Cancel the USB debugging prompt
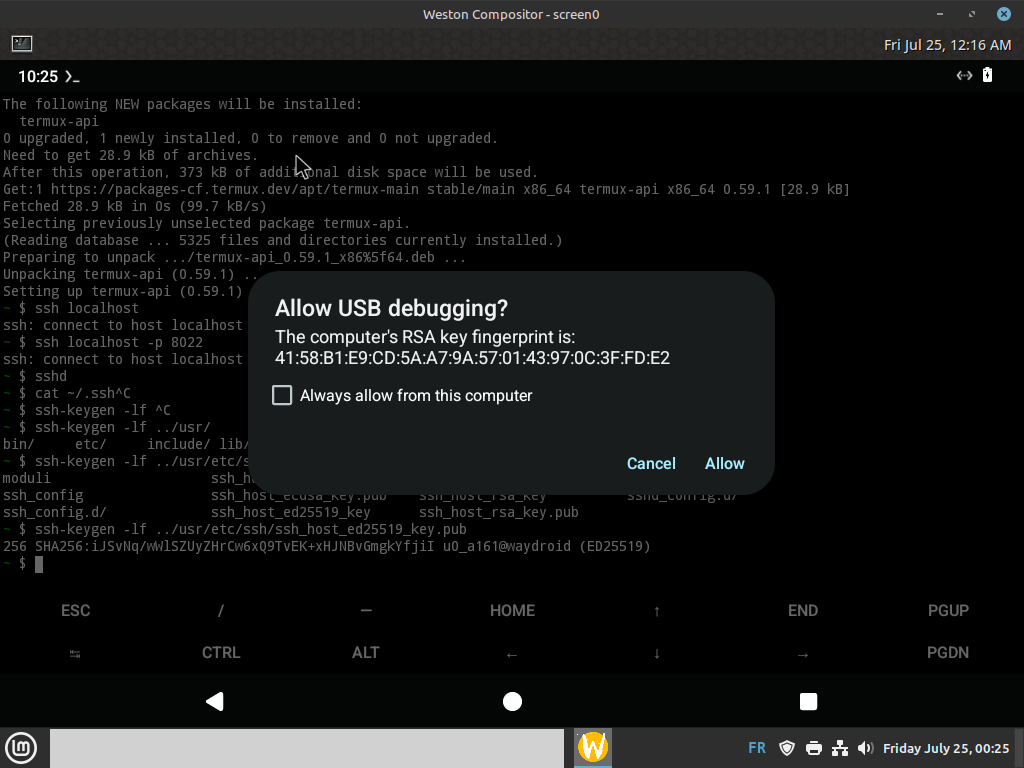This screenshot has height=768, width=1024. 651,463
